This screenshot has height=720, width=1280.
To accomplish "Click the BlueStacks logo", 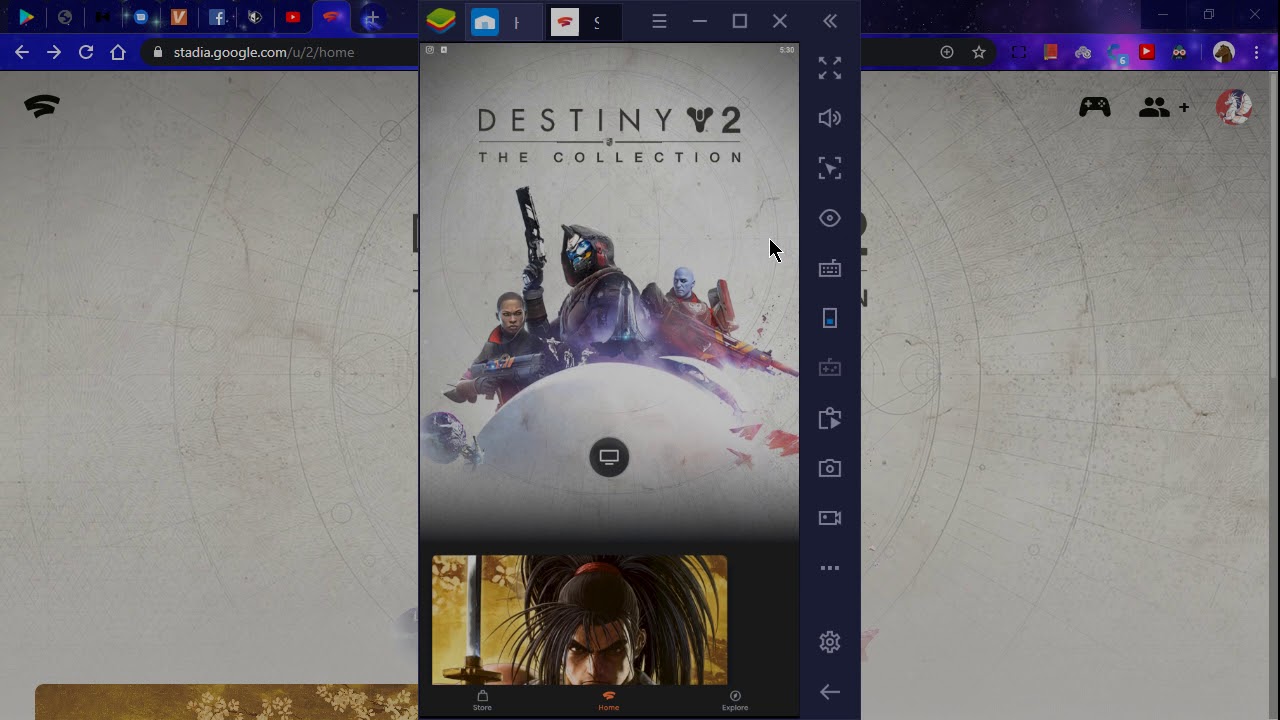I will [x=441, y=21].
